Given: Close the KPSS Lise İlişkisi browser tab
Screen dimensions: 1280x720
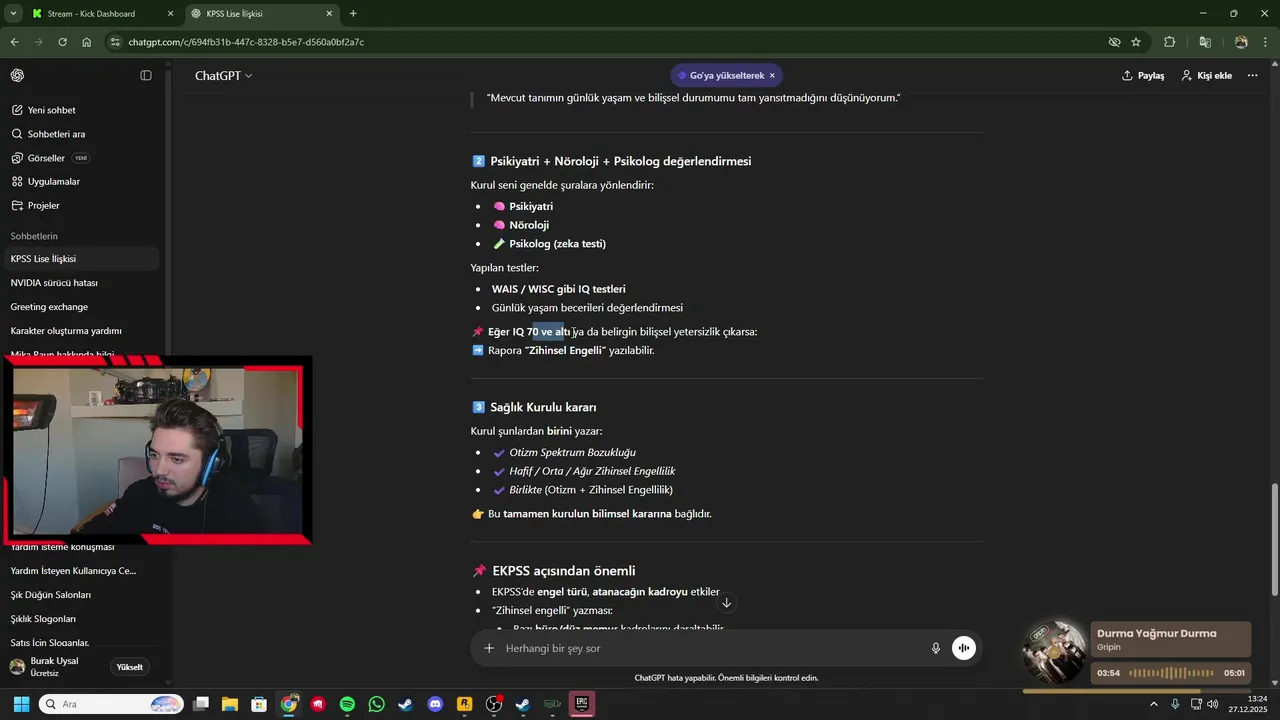Looking at the screenshot, I should [329, 14].
